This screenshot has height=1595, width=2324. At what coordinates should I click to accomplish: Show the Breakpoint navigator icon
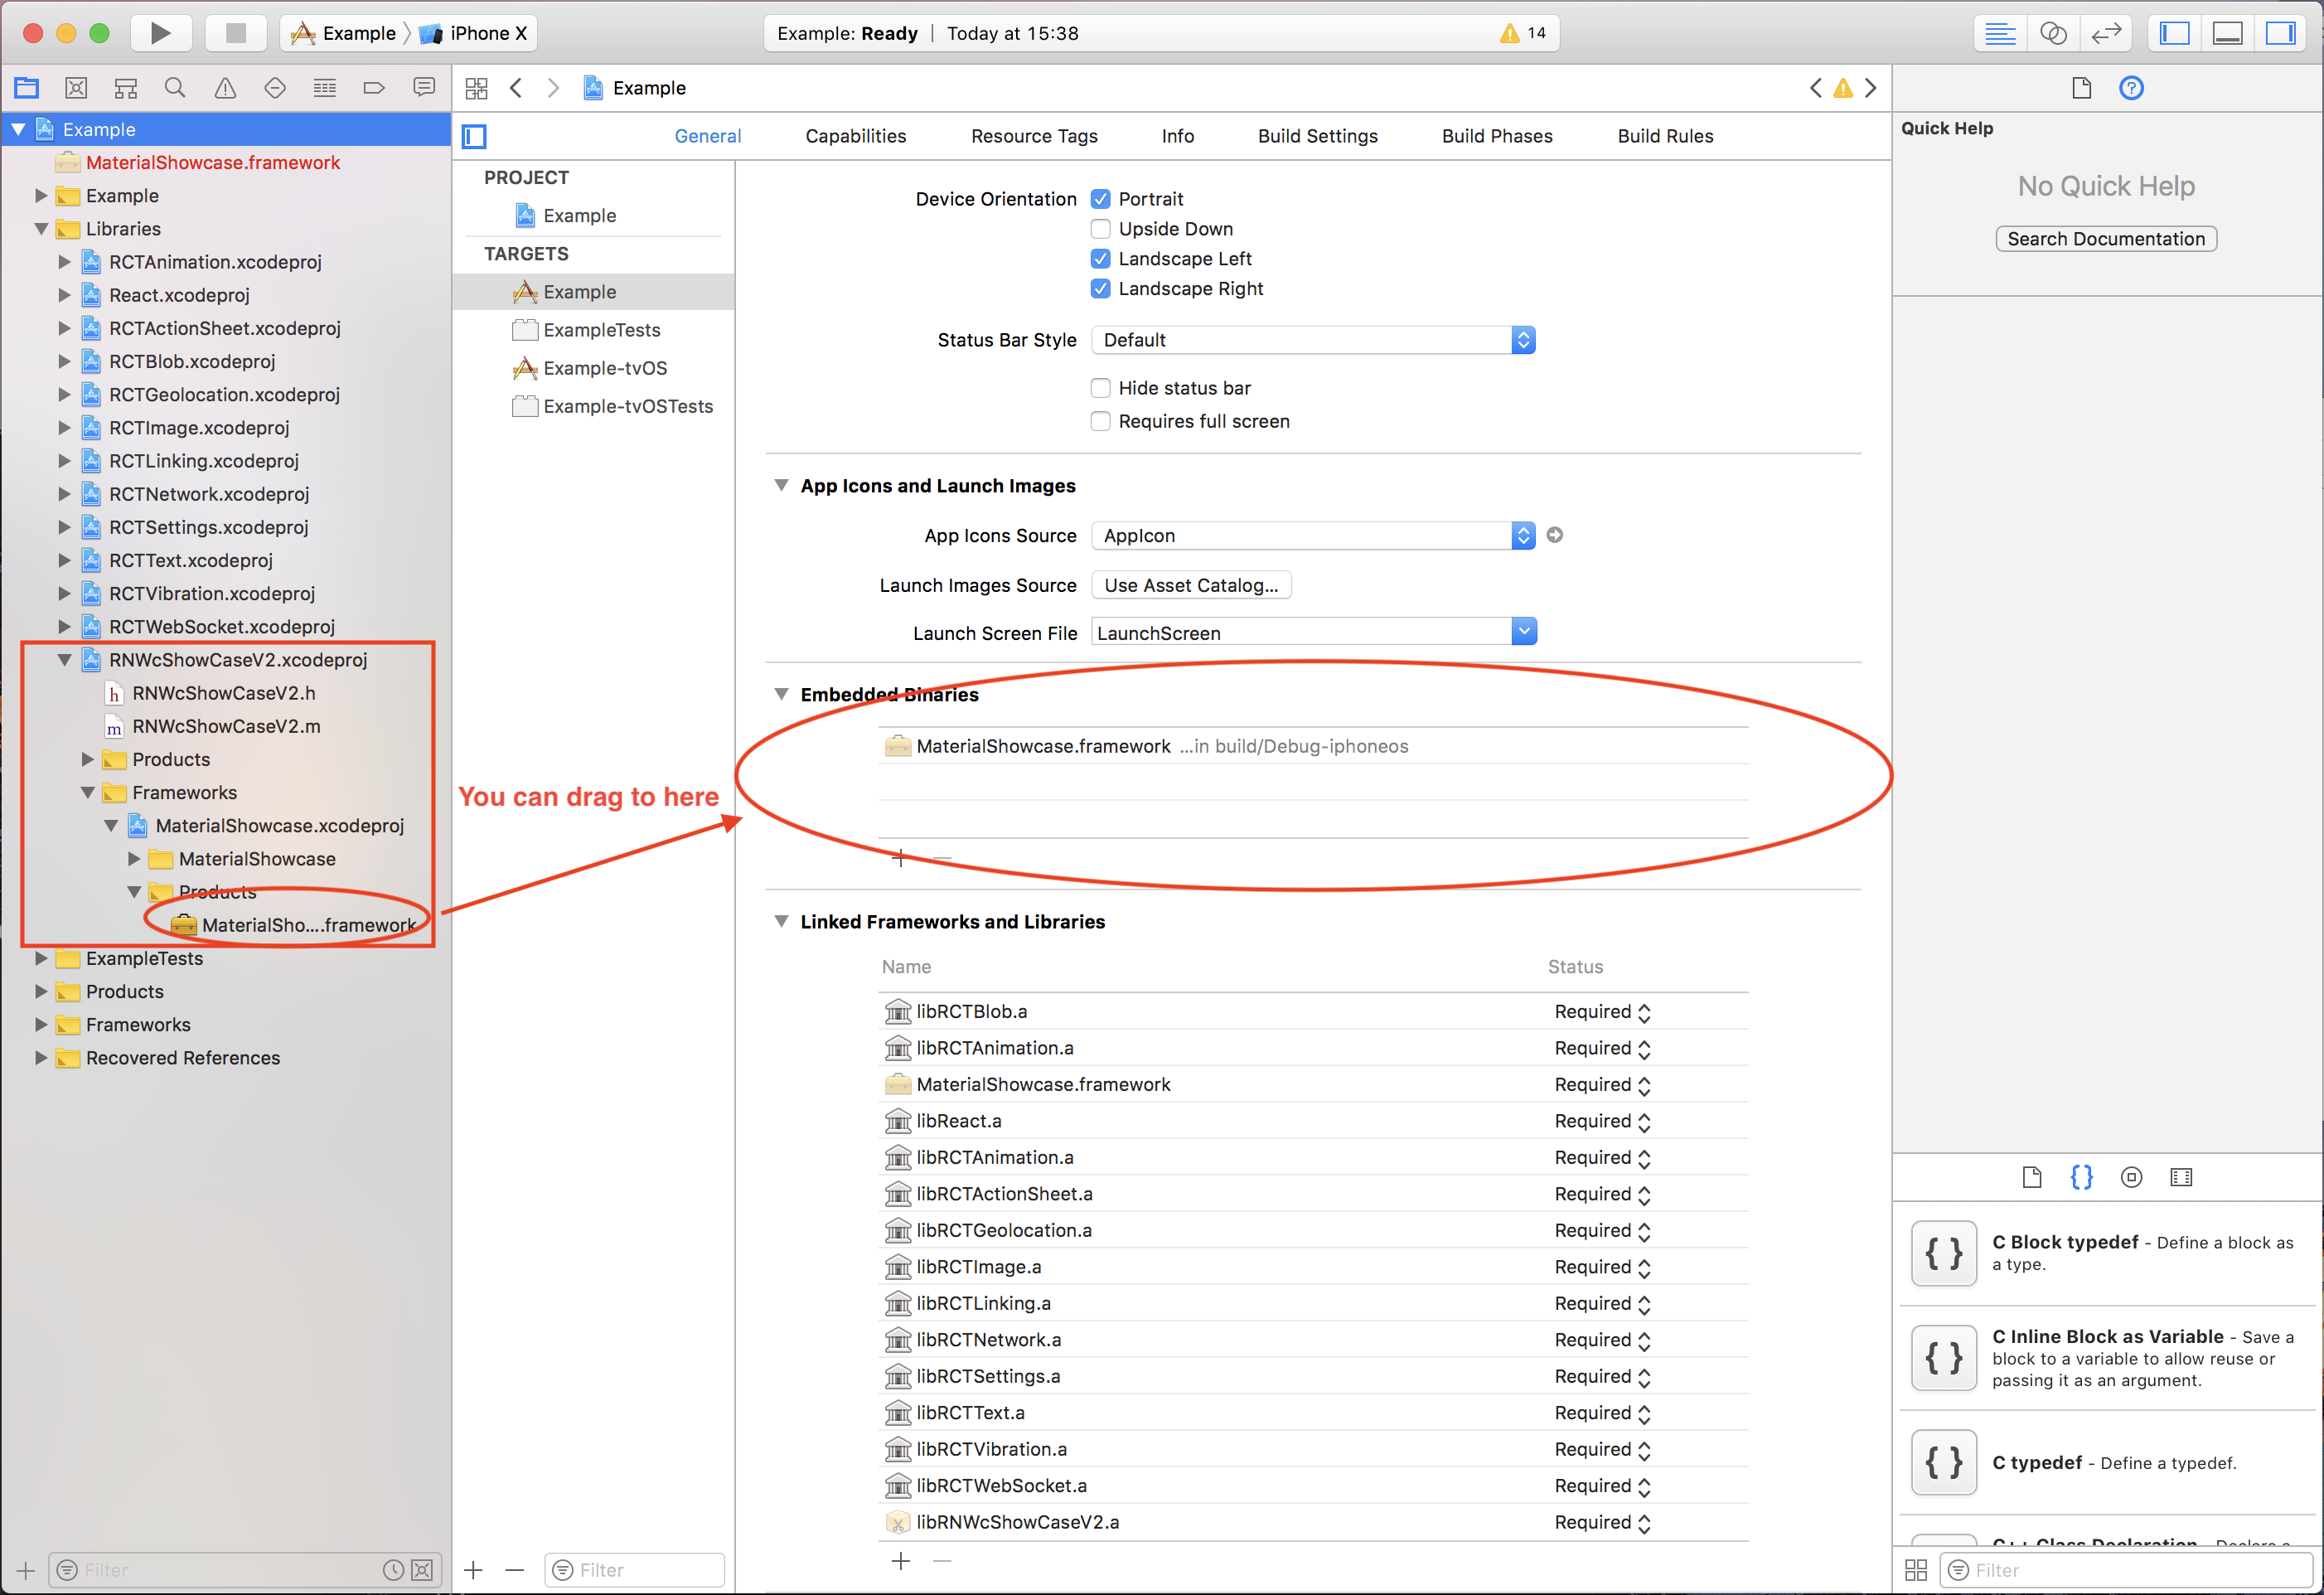(374, 88)
